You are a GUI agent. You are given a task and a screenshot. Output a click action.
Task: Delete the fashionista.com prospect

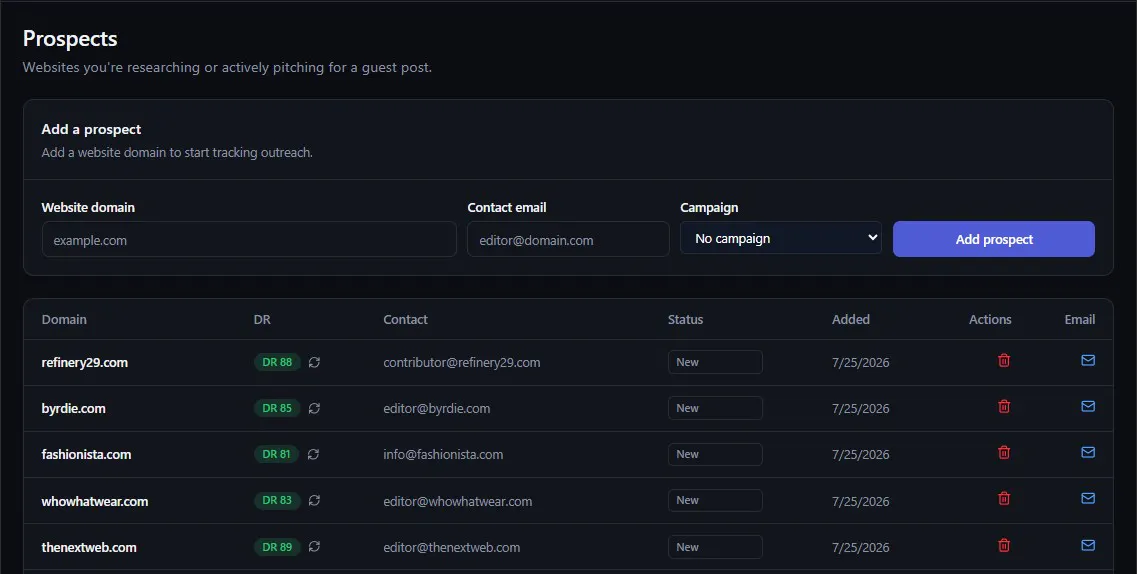click(x=1004, y=452)
